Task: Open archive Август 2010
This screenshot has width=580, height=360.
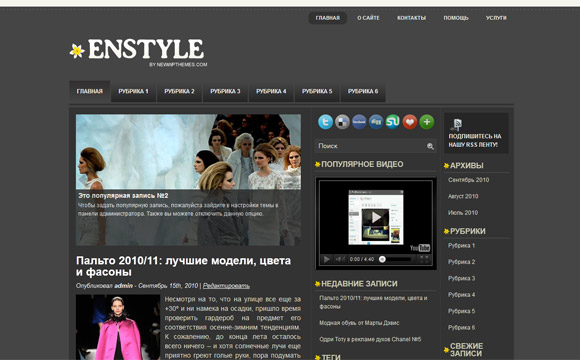Action: tap(463, 196)
